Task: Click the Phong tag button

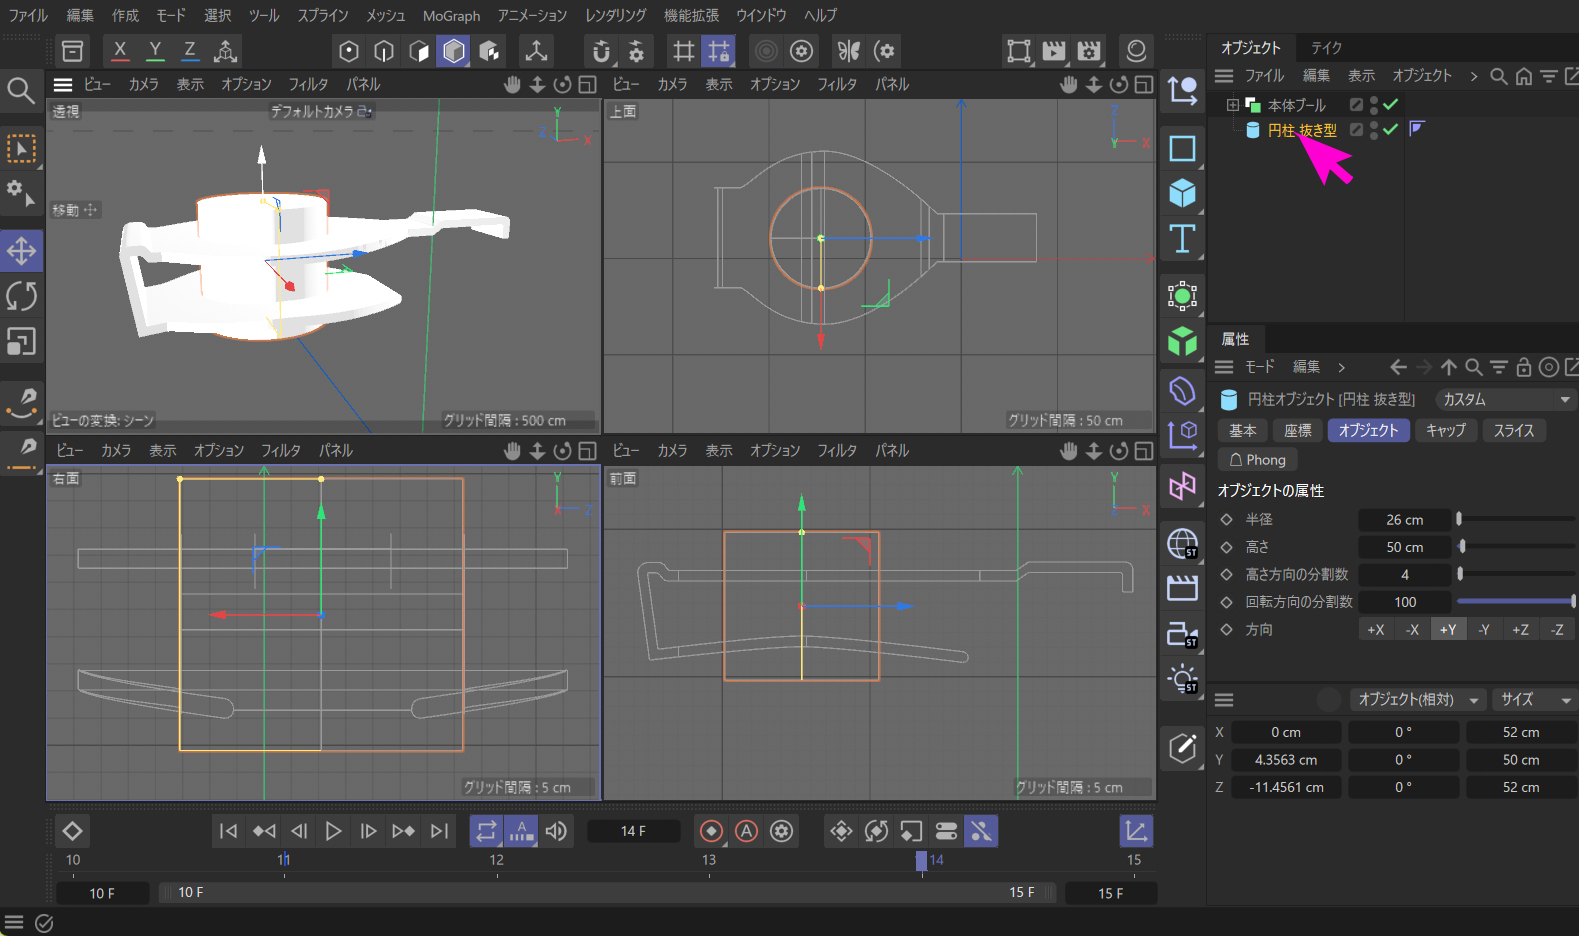Action: 1257,460
